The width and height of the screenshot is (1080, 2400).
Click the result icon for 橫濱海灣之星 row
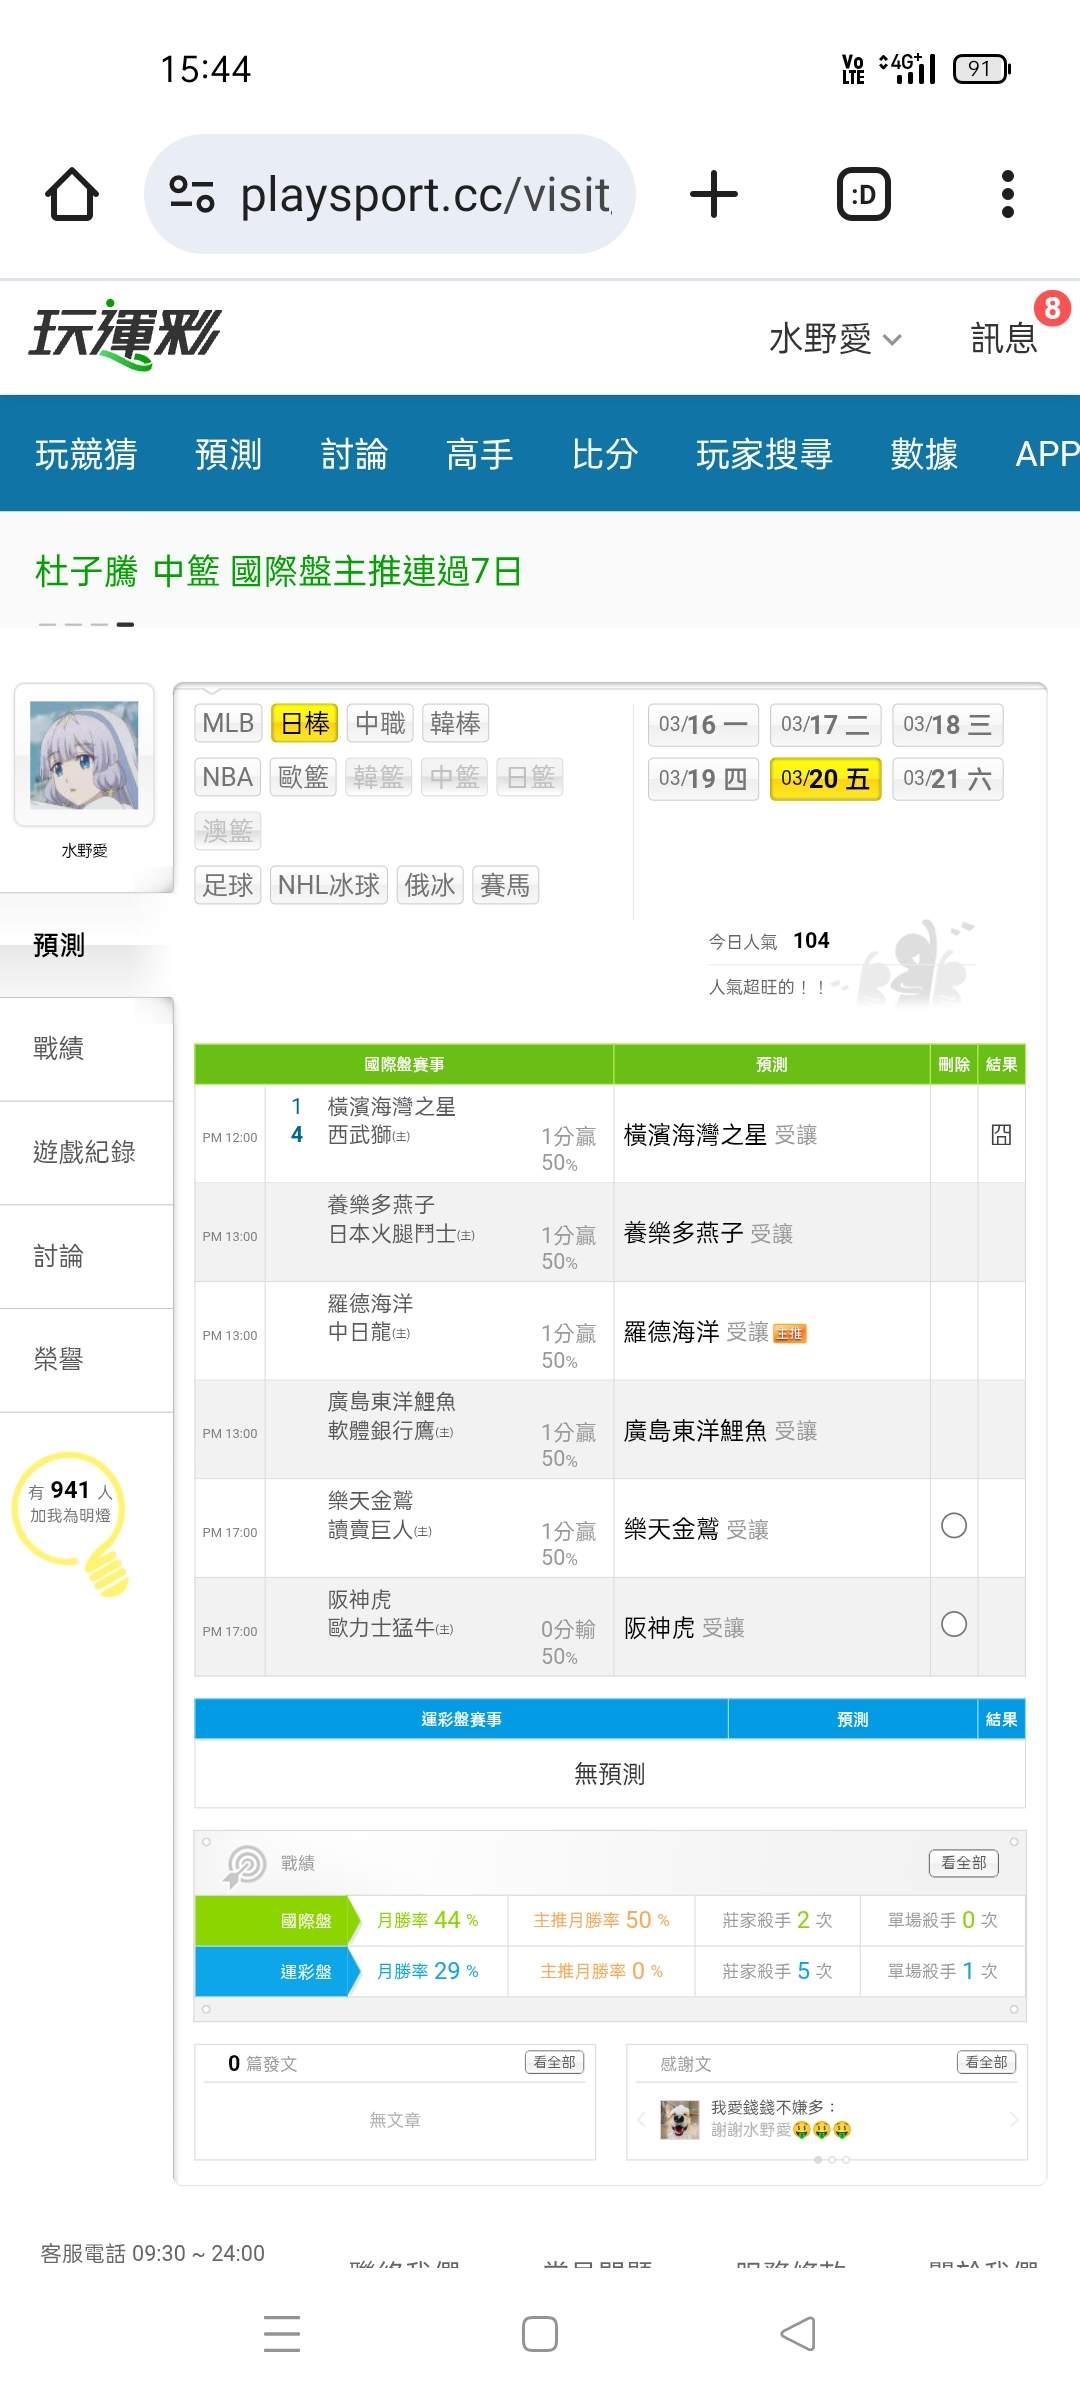[x=1001, y=1135]
